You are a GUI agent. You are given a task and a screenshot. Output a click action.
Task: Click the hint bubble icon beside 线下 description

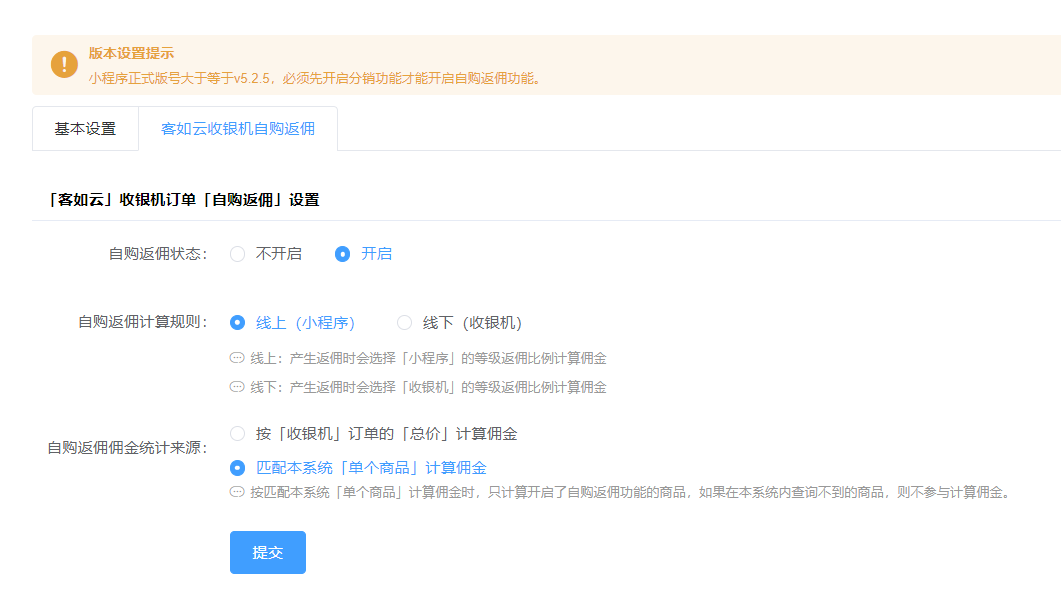237,387
